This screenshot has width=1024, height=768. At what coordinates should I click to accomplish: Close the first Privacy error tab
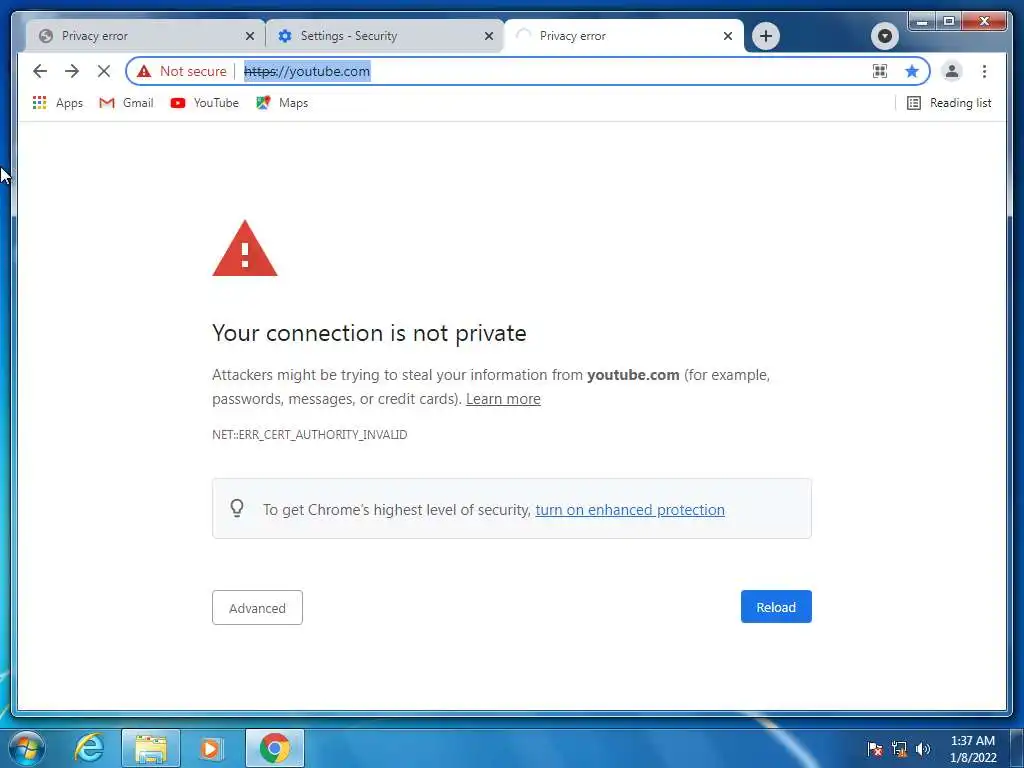(249, 36)
